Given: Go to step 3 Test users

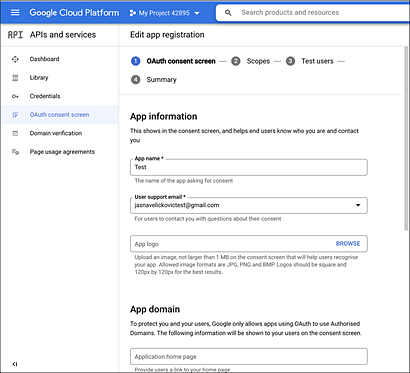Looking at the screenshot, I should (310, 61).
